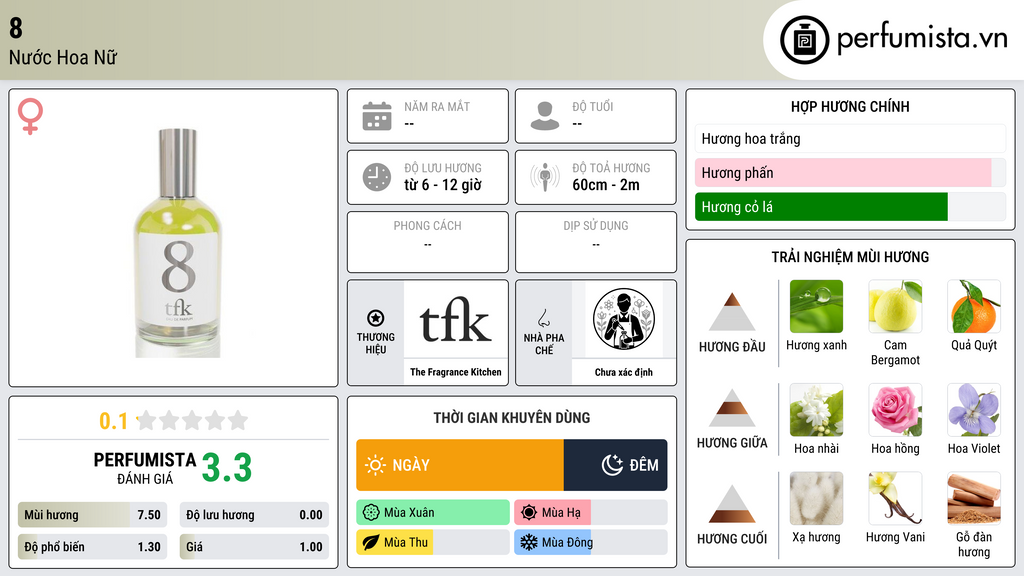Click the dark Đêm time bar
1024x576 pixels.
615,465
